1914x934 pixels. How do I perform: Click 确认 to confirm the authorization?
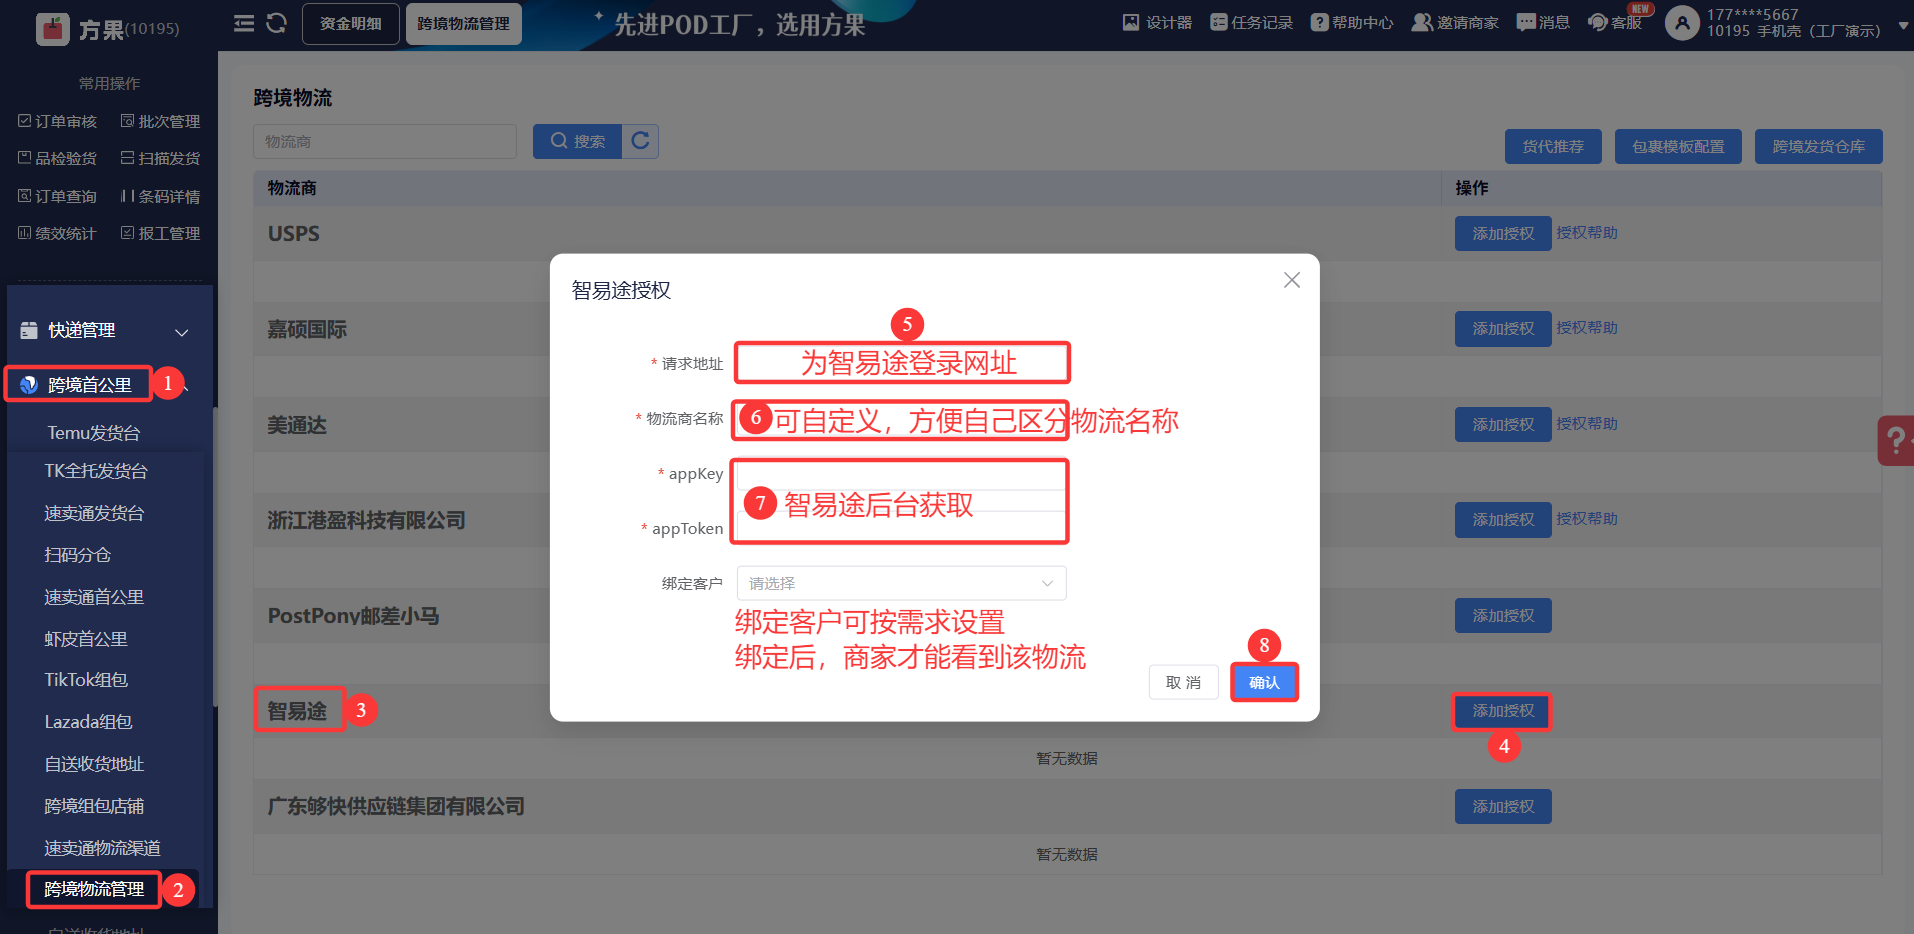click(x=1264, y=682)
